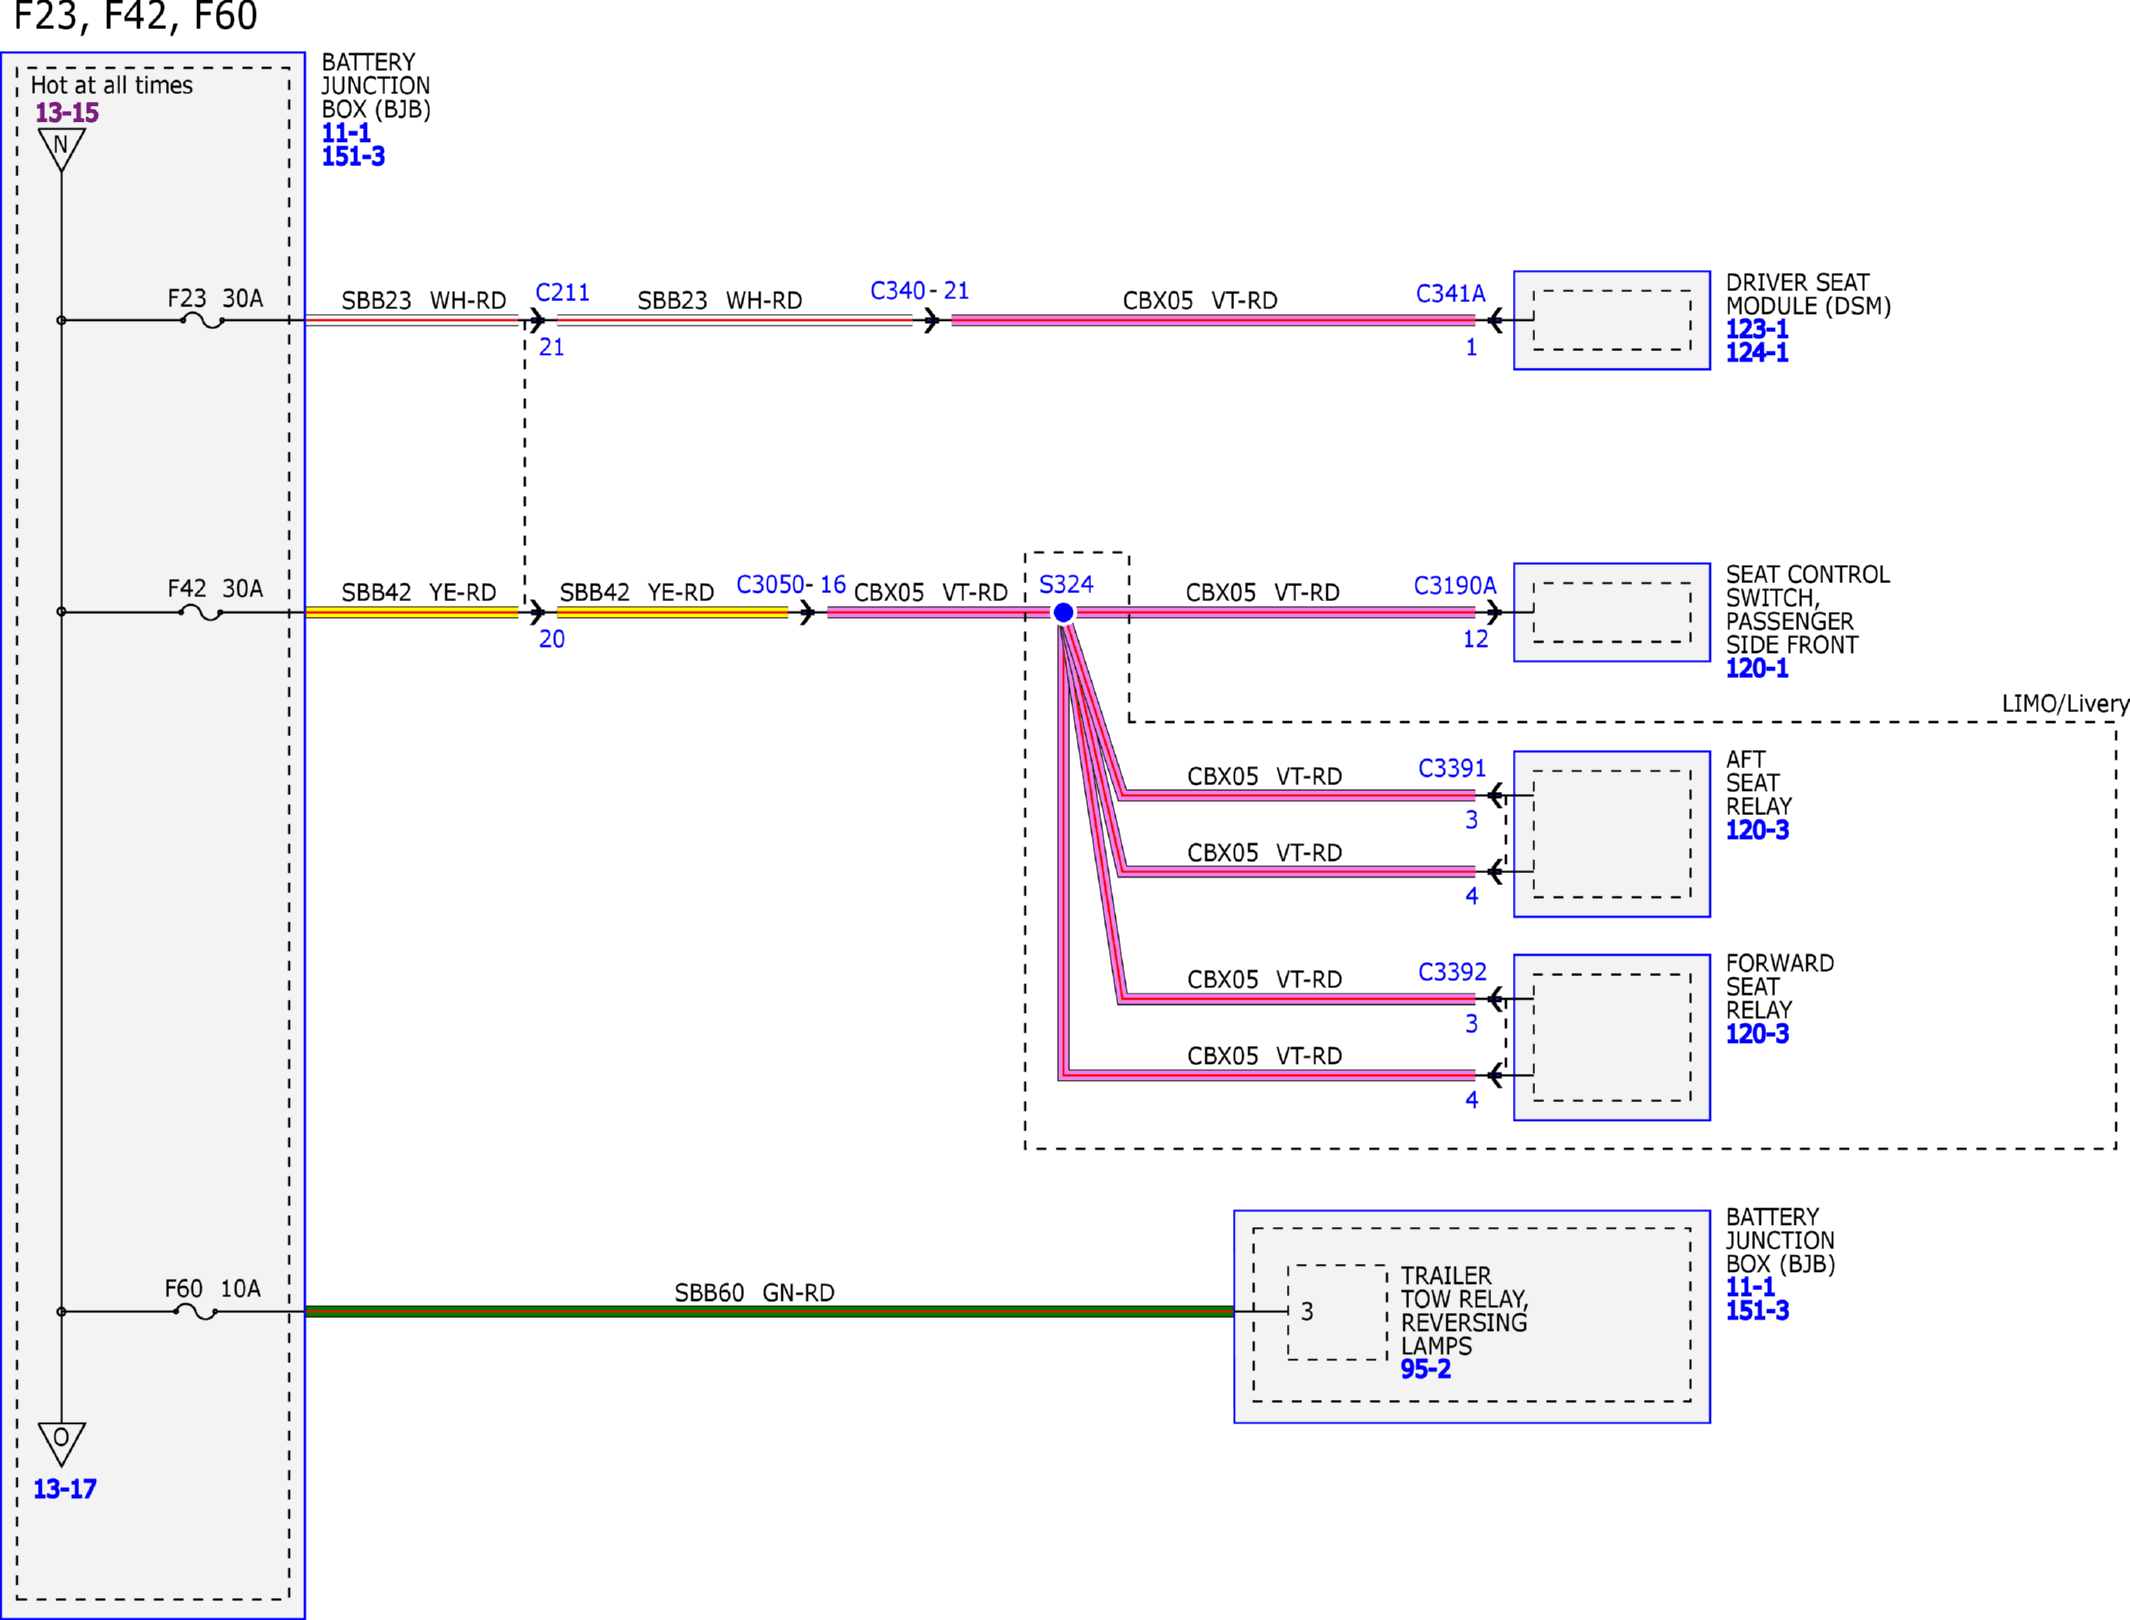Viewport: 2130px width, 1620px height.
Task: Select fuse F23 30A symbol
Action: tap(202, 321)
